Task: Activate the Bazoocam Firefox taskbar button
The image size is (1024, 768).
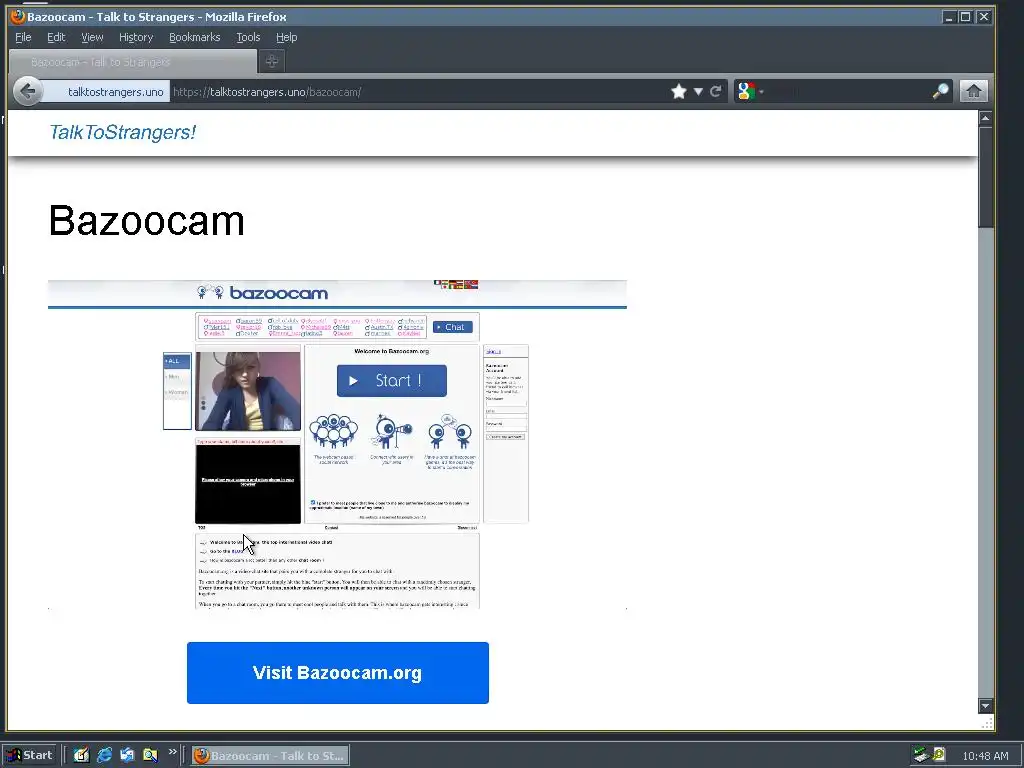Action: (x=270, y=756)
